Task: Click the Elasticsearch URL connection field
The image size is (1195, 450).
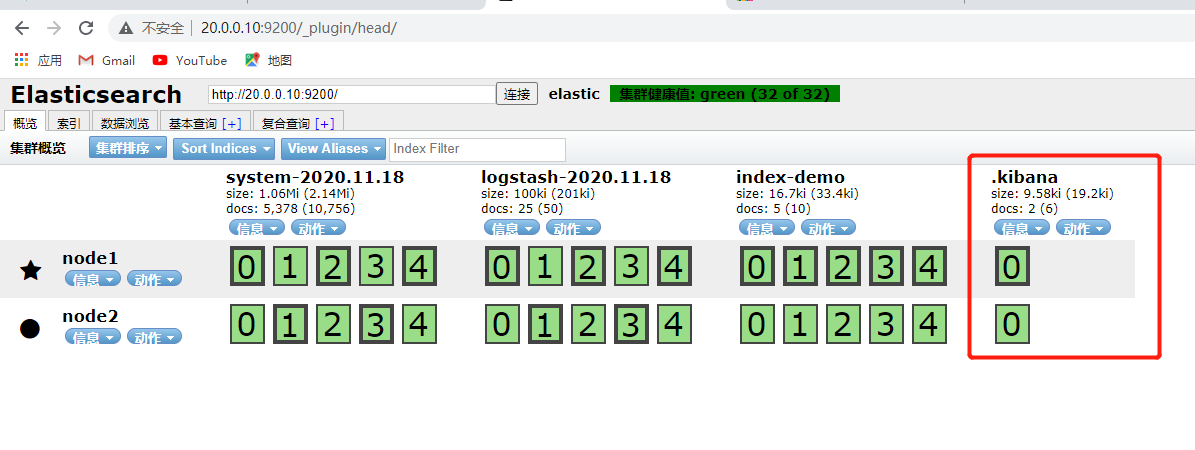Action: click(x=352, y=95)
